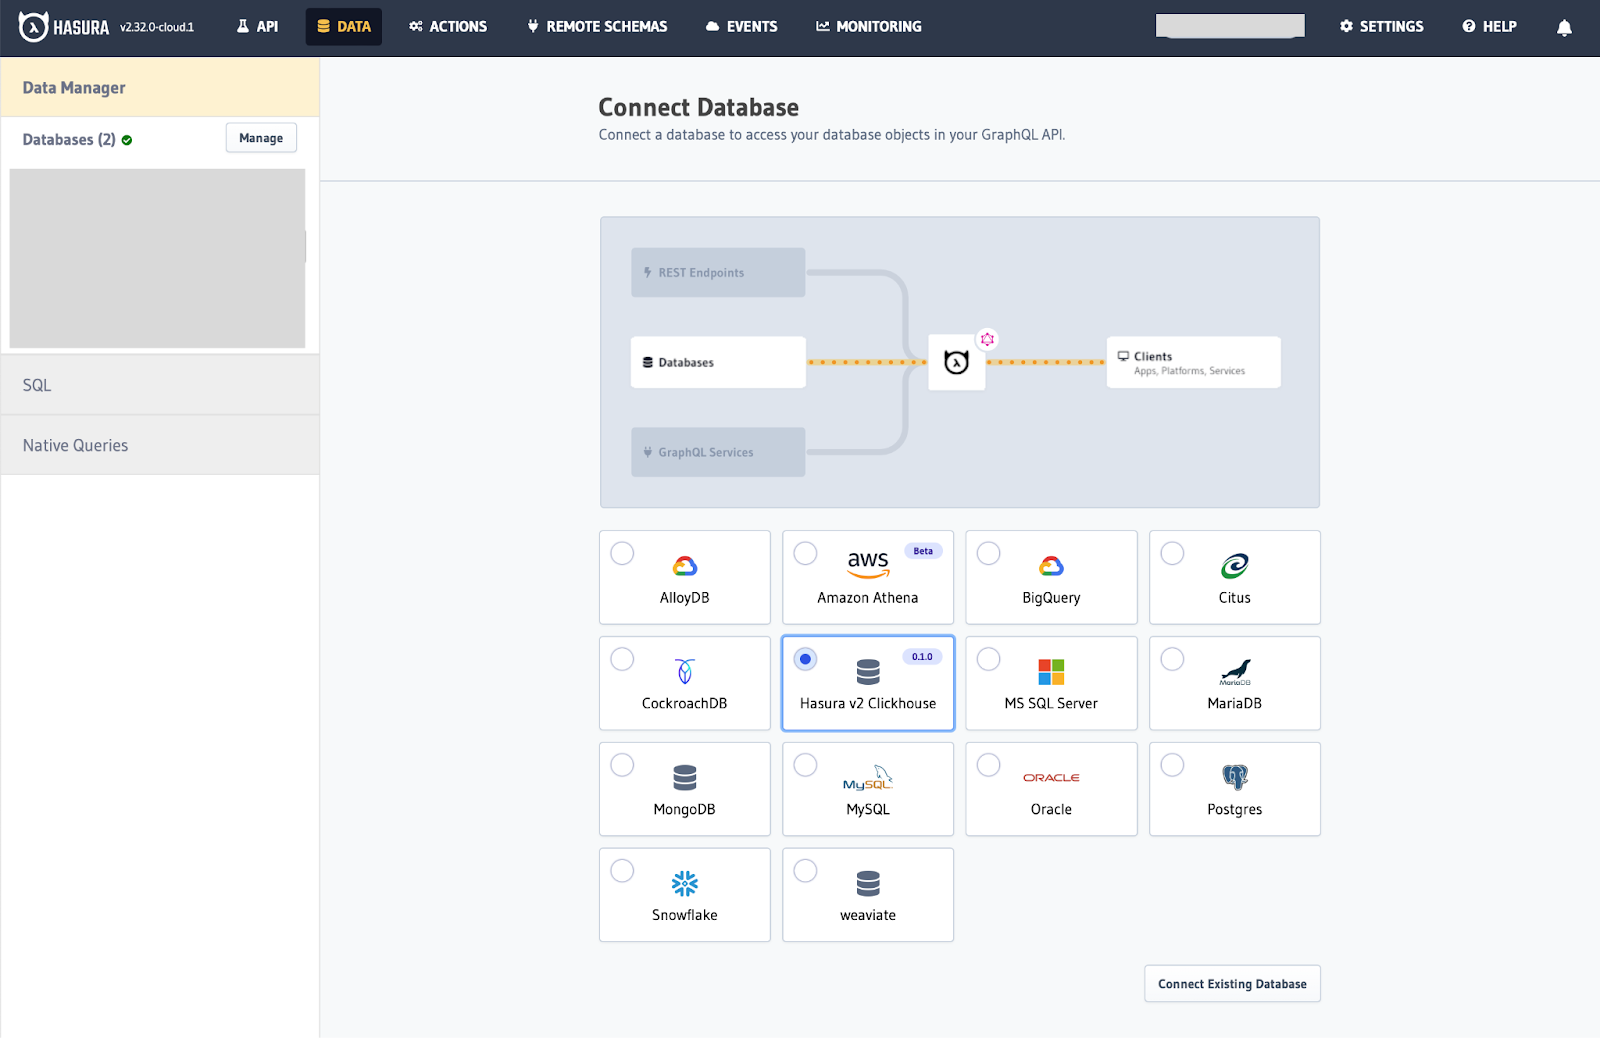Select the CockroachDB radio button
The height and width of the screenshot is (1038, 1600).
622,659
